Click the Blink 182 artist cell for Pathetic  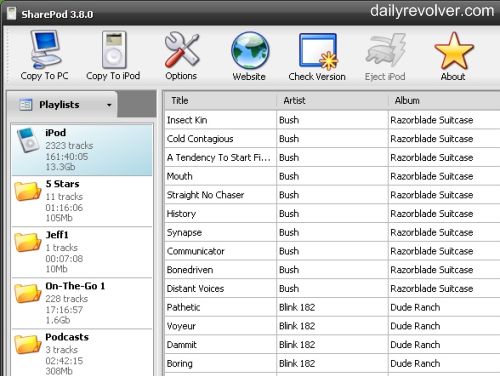pyautogui.click(x=332, y=307)
